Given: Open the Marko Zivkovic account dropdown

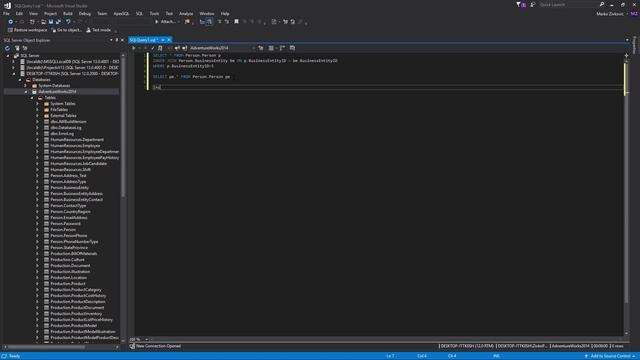Looking at the screenshot, I should [611, 14].
